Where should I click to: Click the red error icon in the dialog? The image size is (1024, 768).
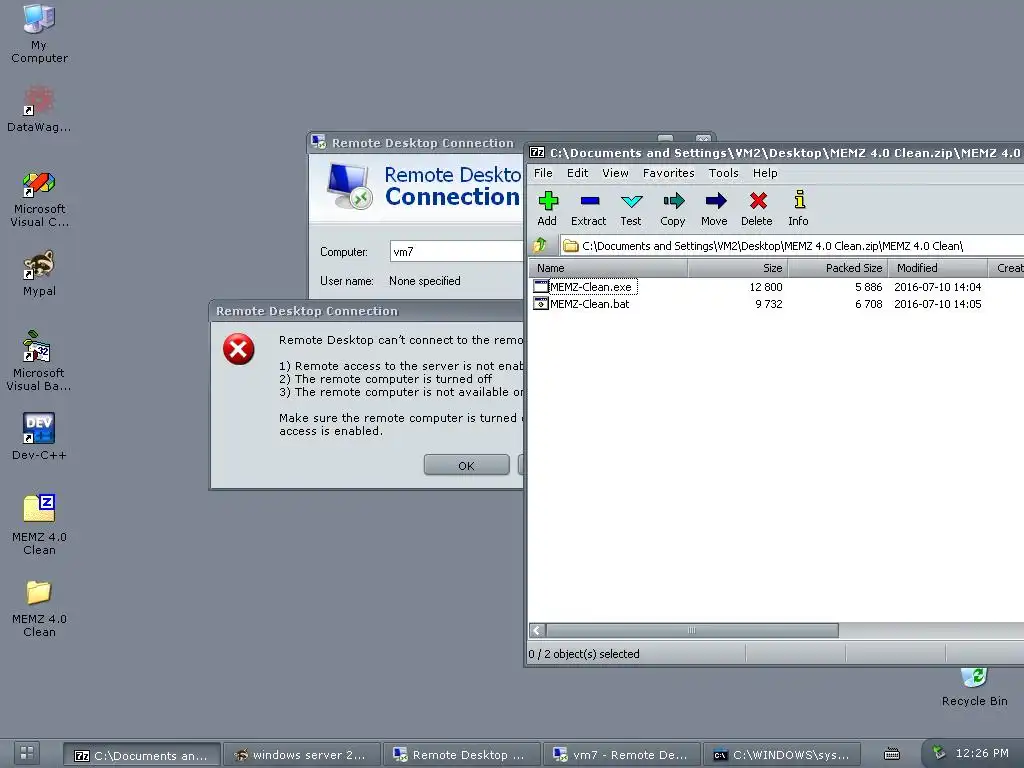tap(238, 349)
